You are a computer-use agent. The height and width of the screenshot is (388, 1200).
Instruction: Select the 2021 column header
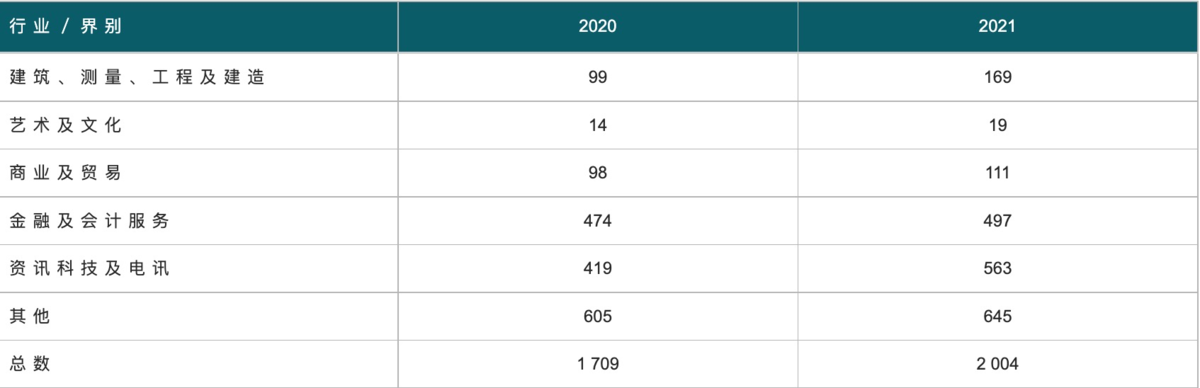click(997, 27)
